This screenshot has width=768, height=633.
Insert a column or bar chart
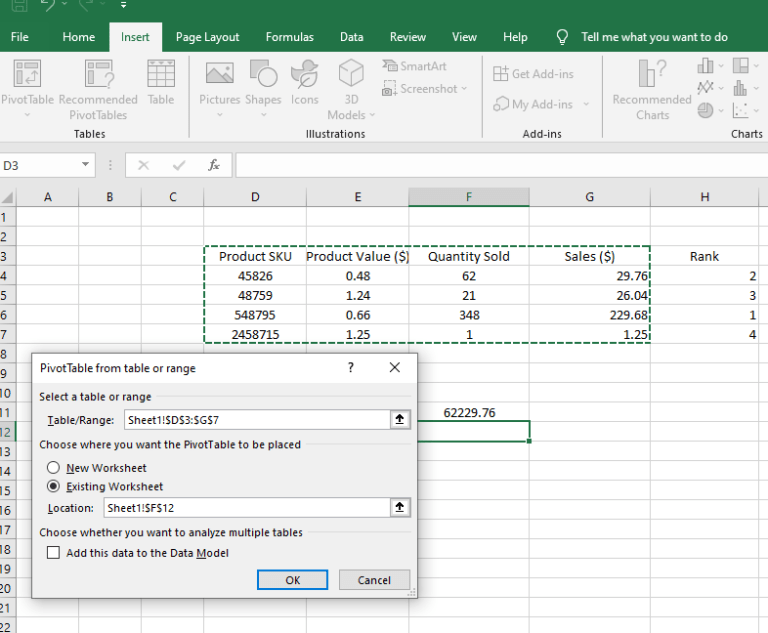(705, 65)
